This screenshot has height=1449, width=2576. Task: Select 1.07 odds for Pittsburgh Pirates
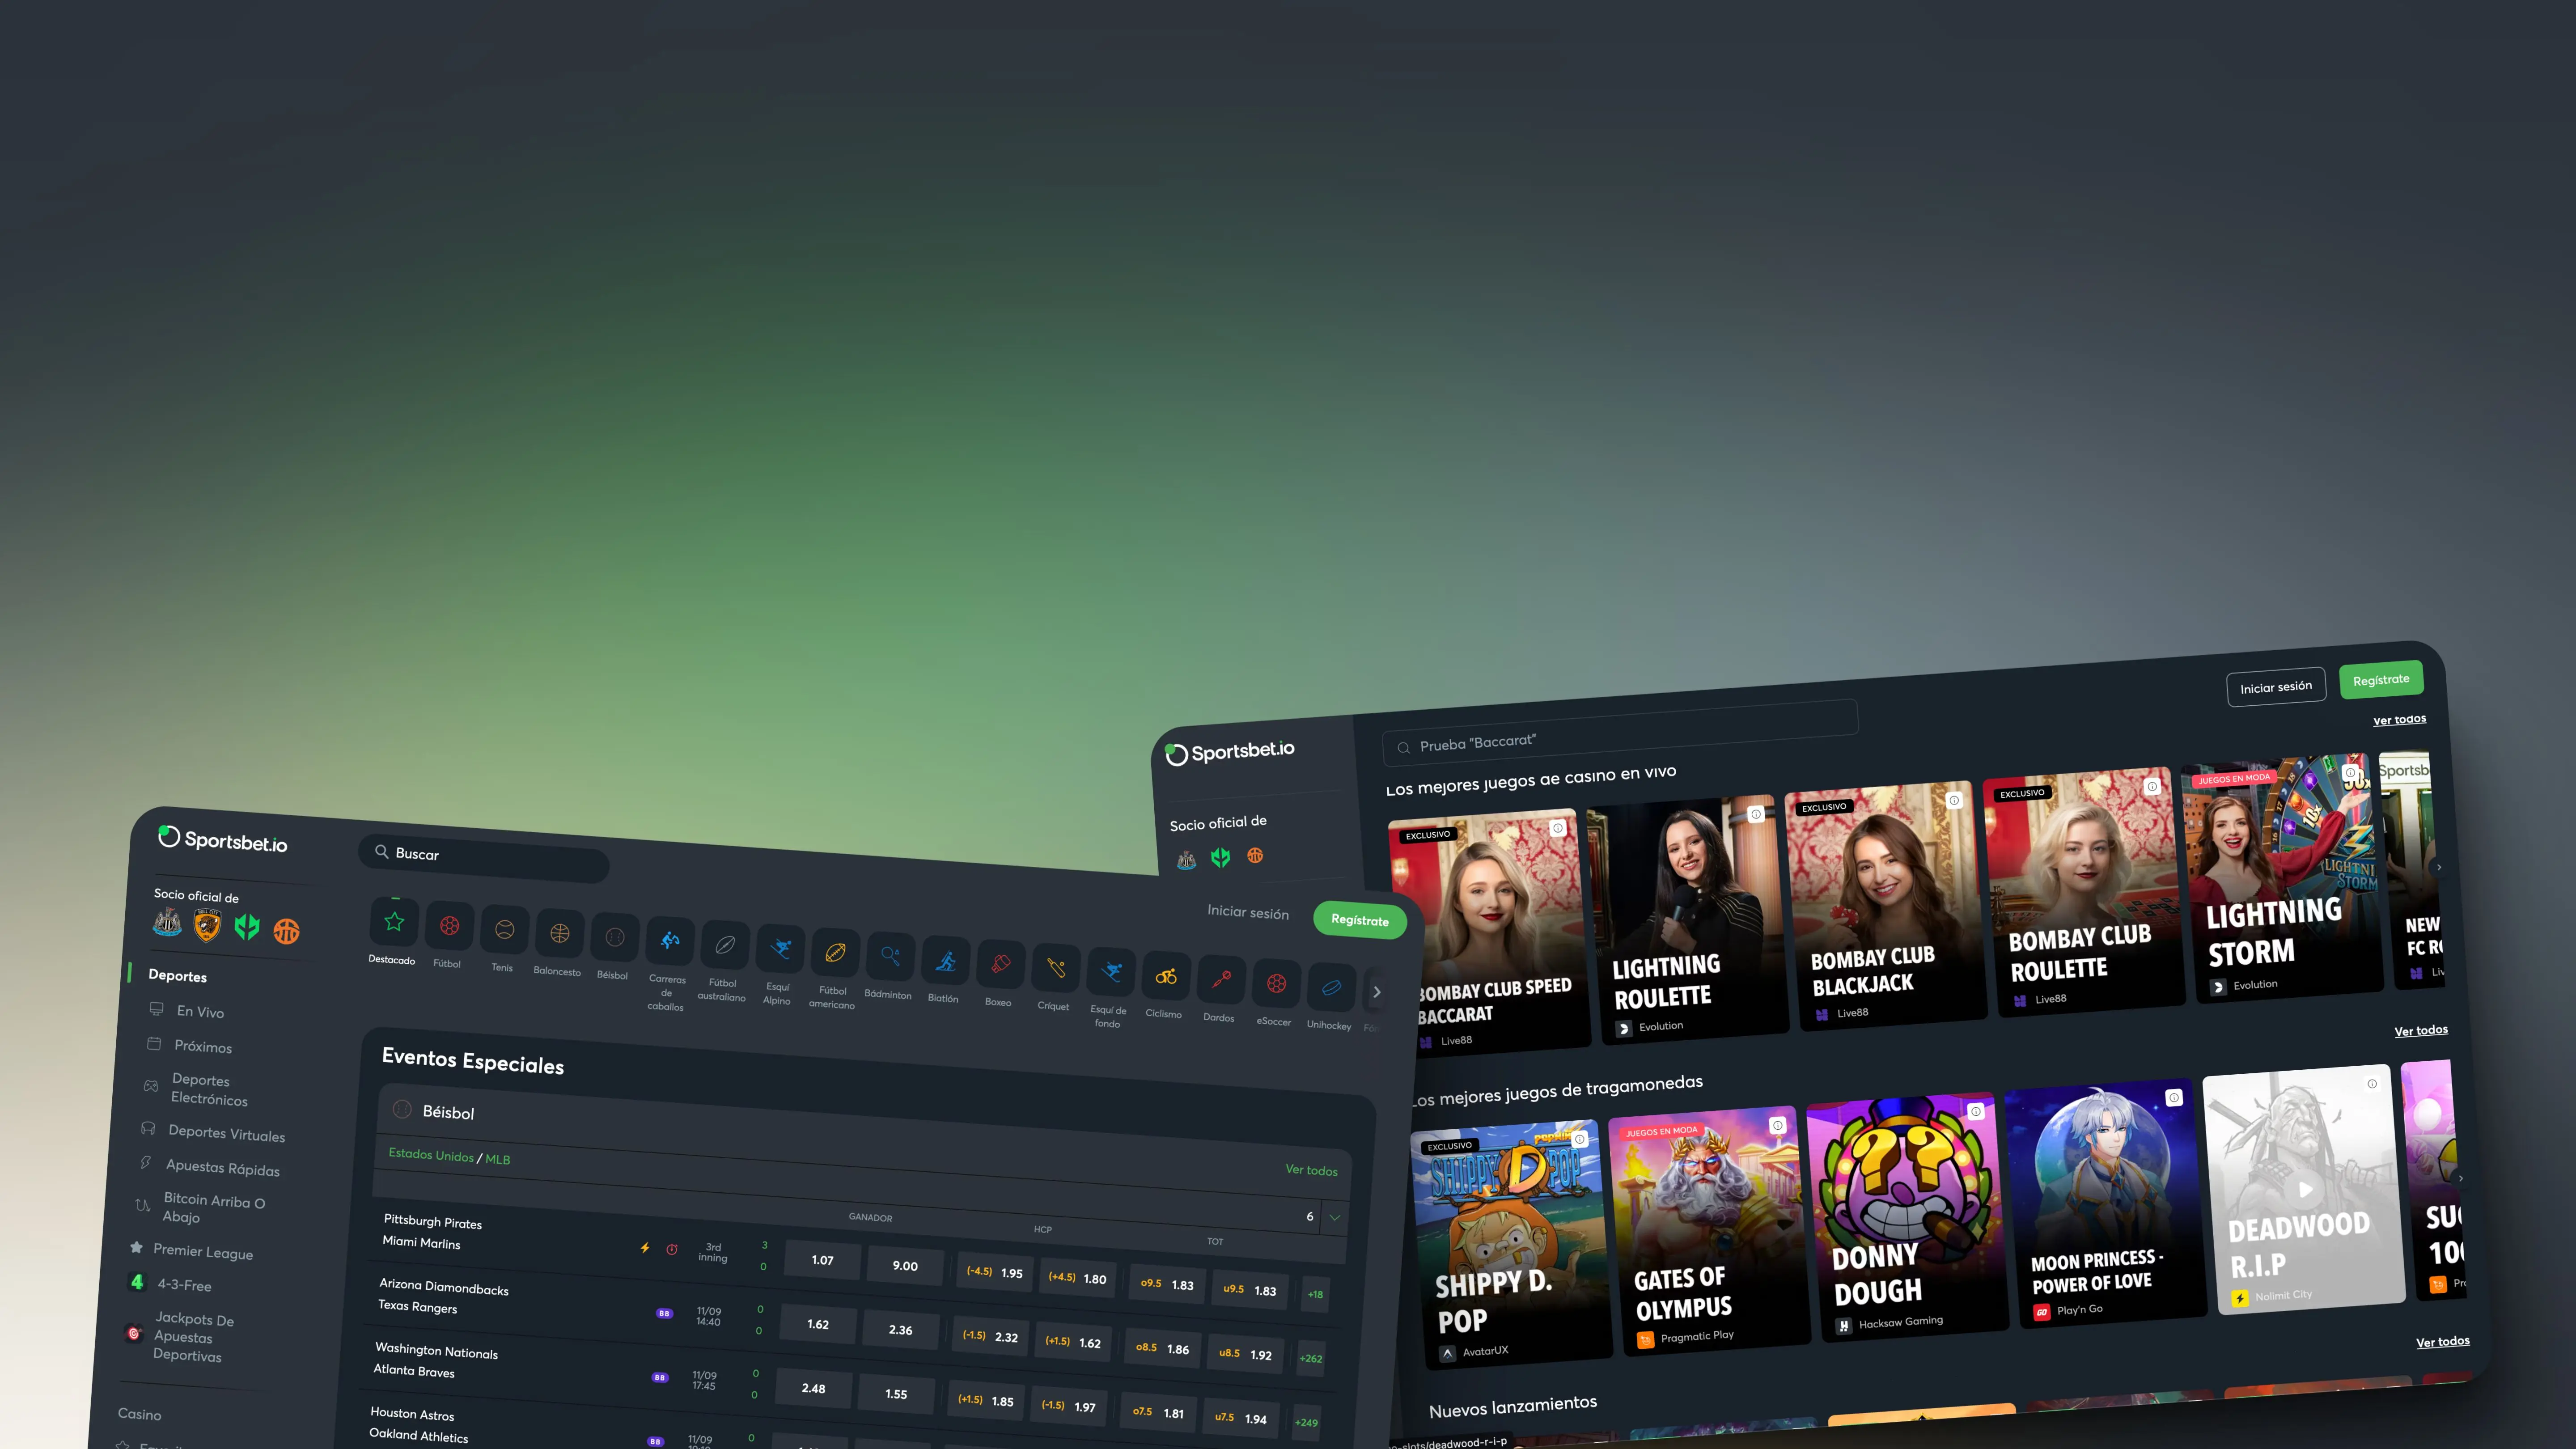pyautogui.click(x=822, y=1260)
